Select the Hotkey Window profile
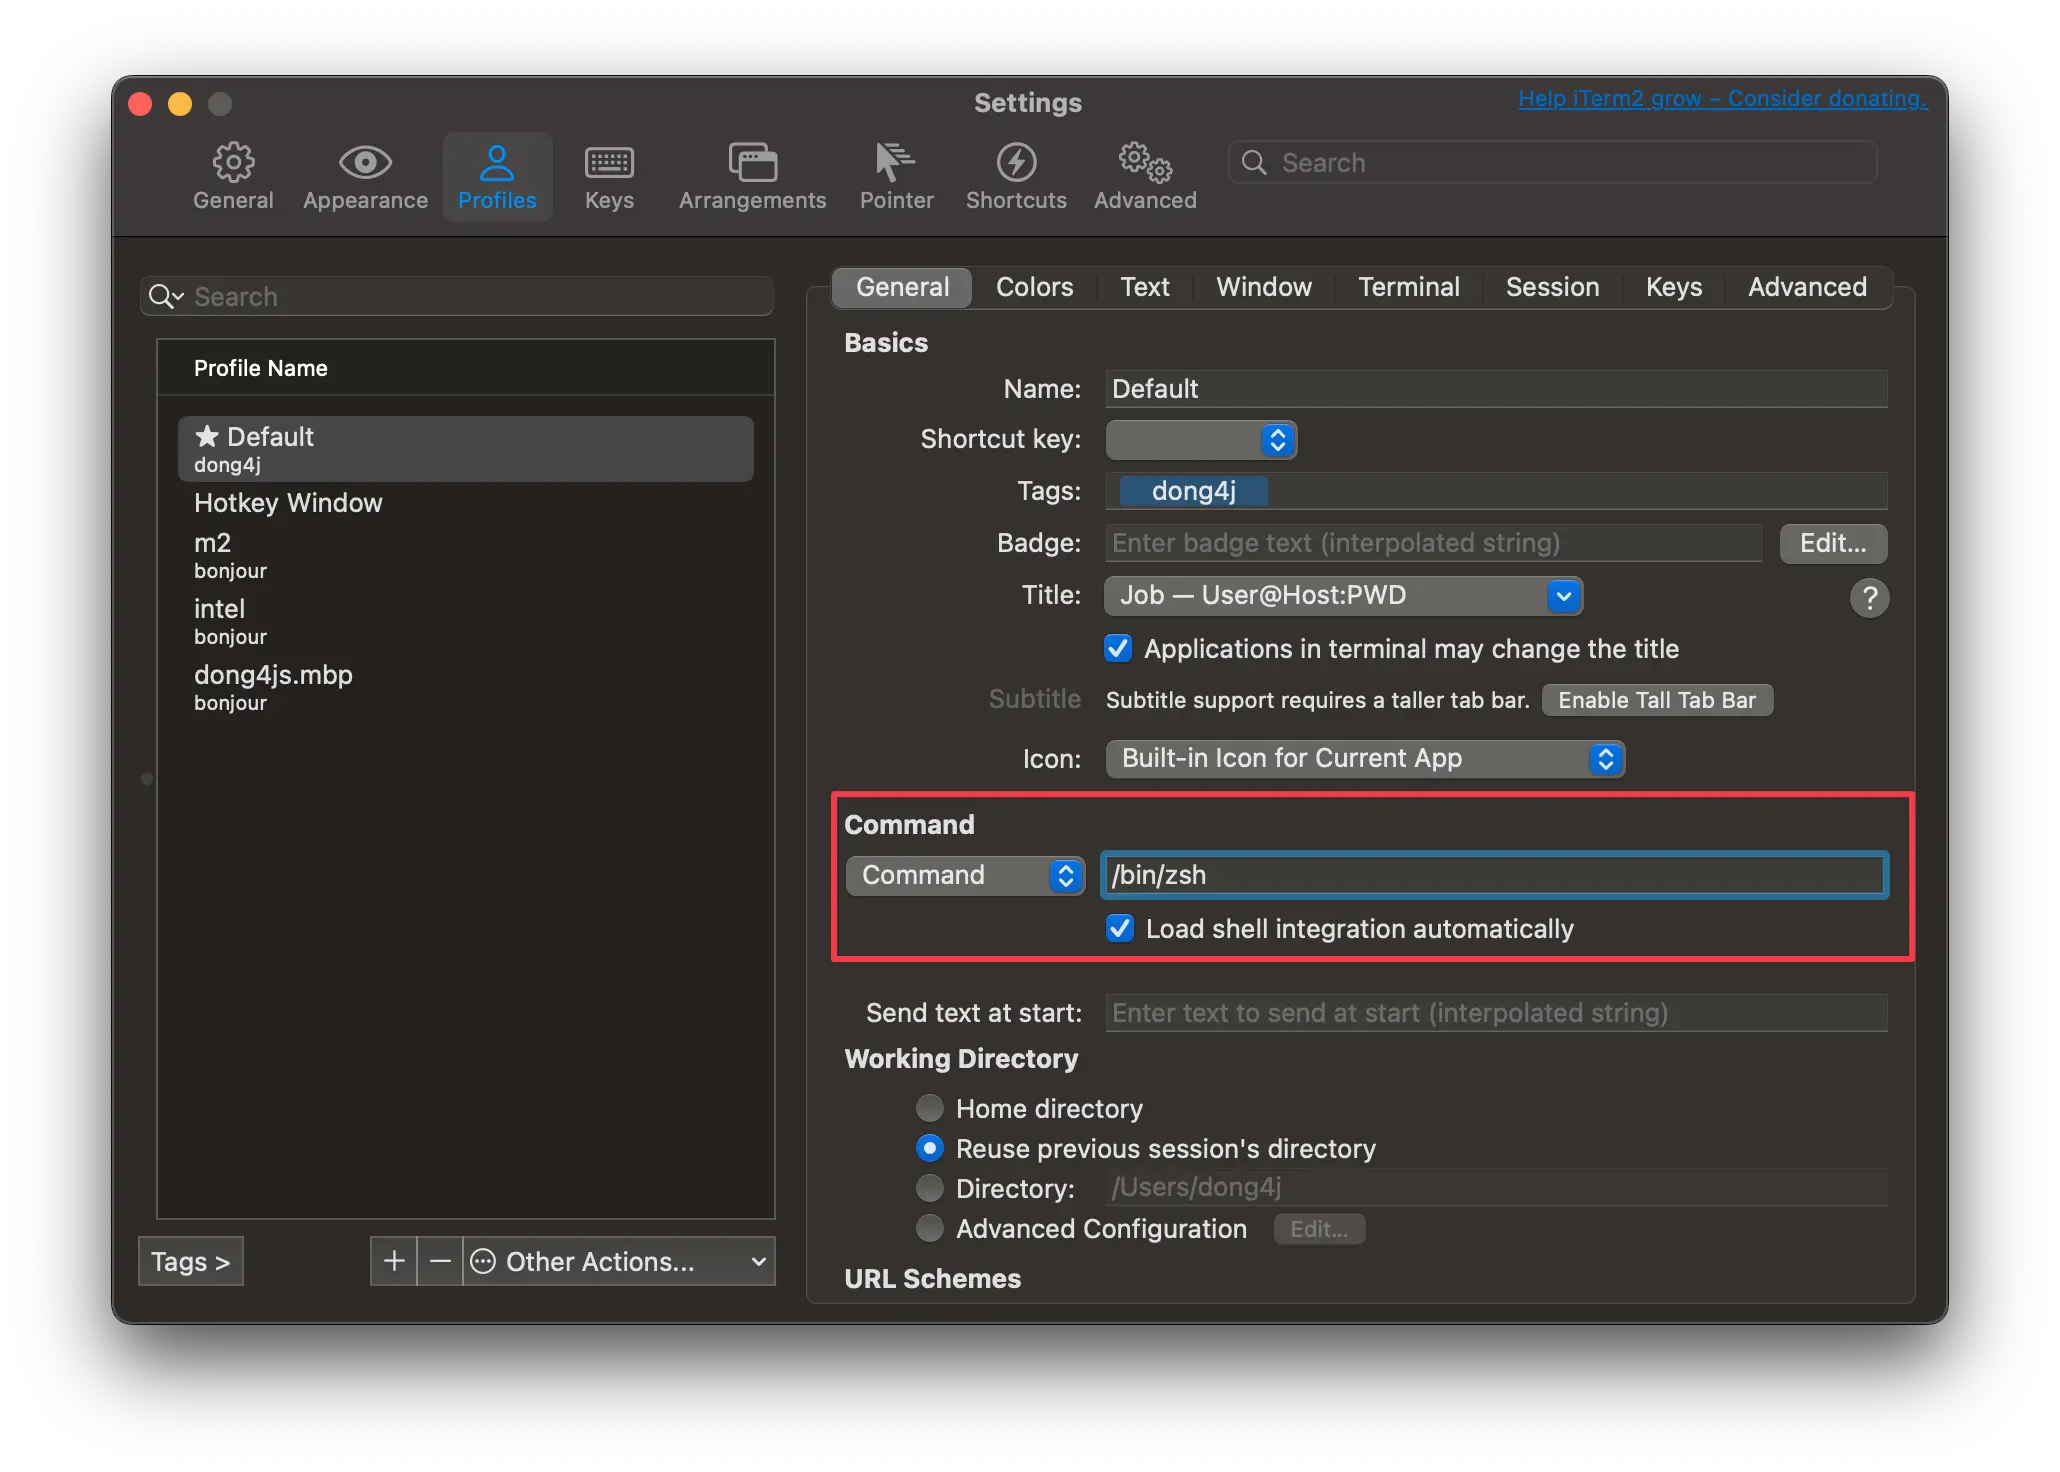 coord(288,503)
